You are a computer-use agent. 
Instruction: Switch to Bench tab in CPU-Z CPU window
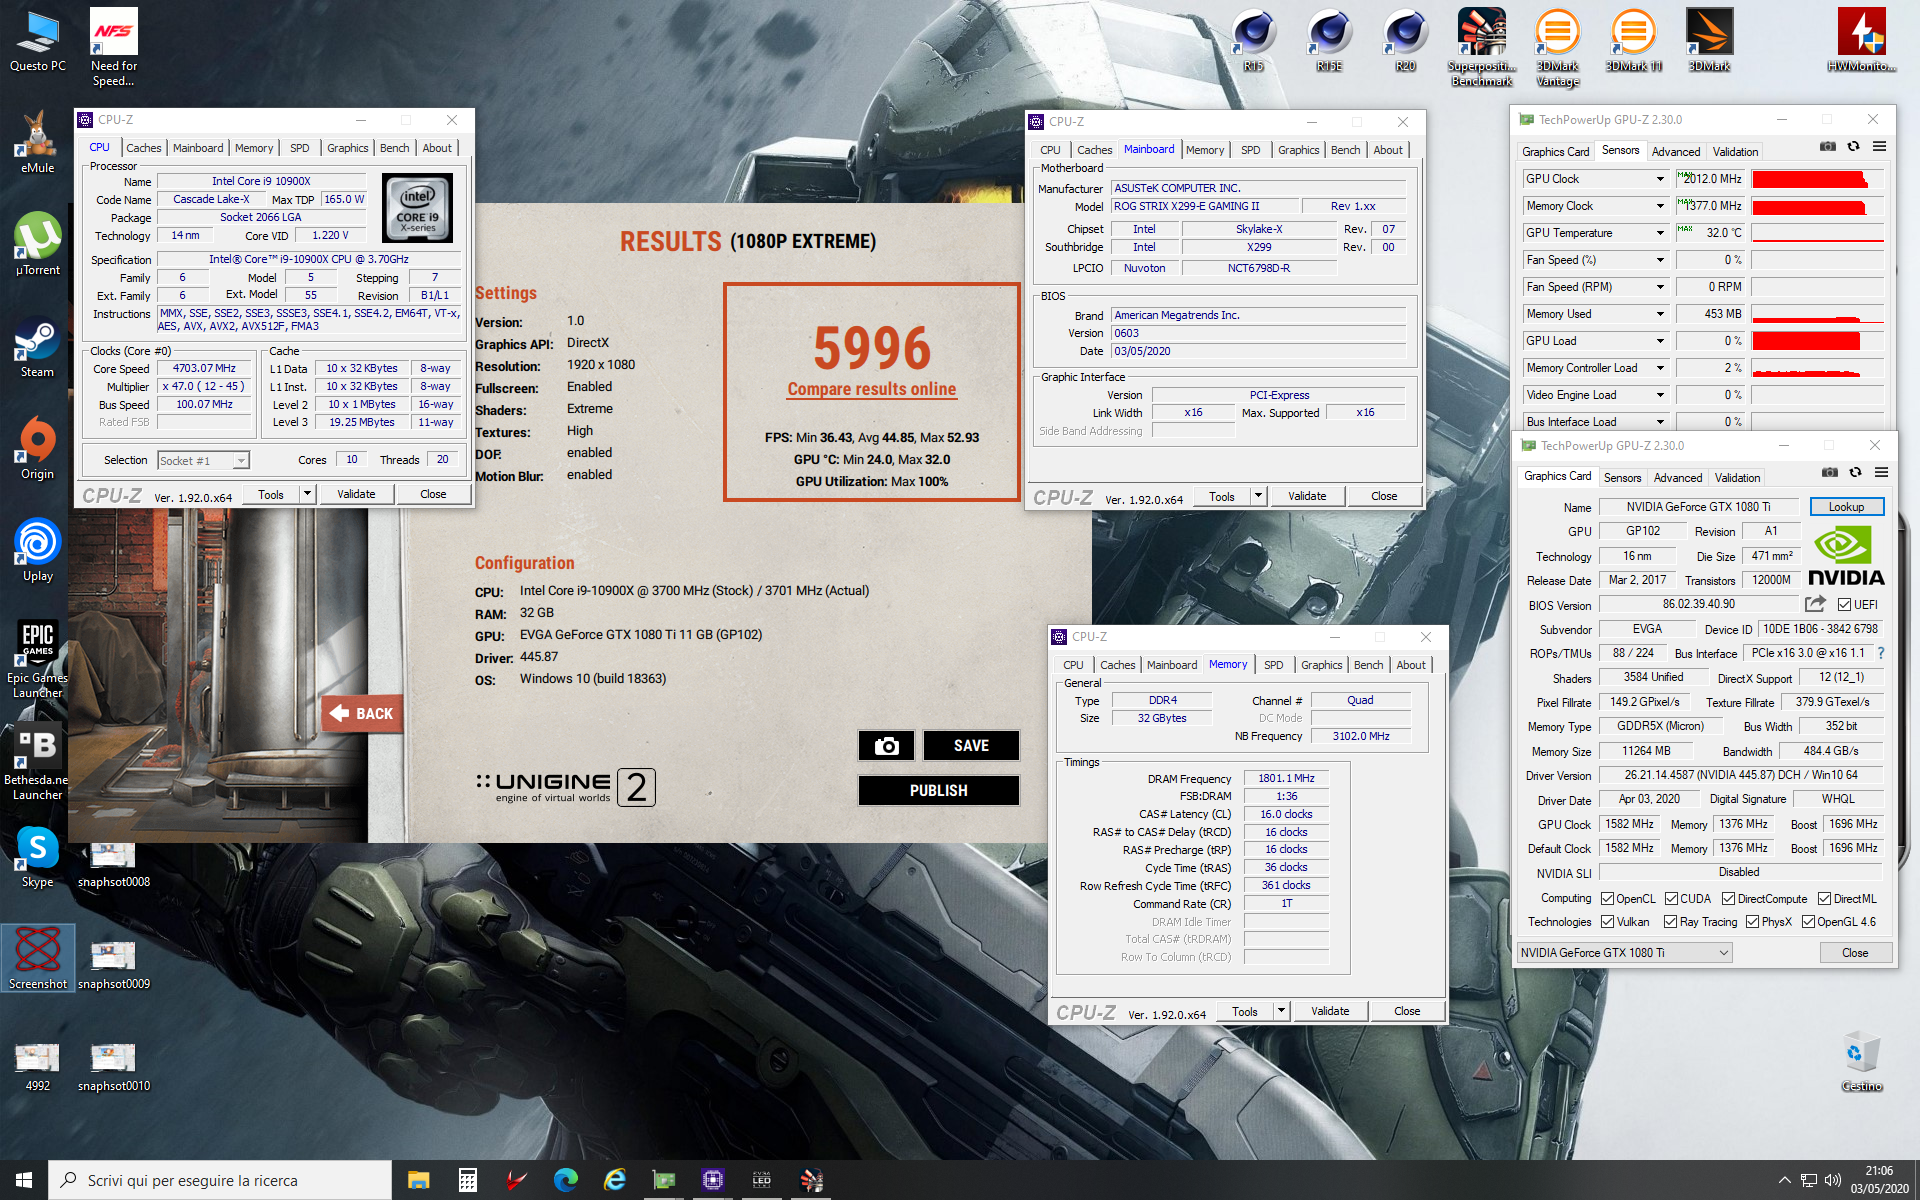tap(394, 148)
